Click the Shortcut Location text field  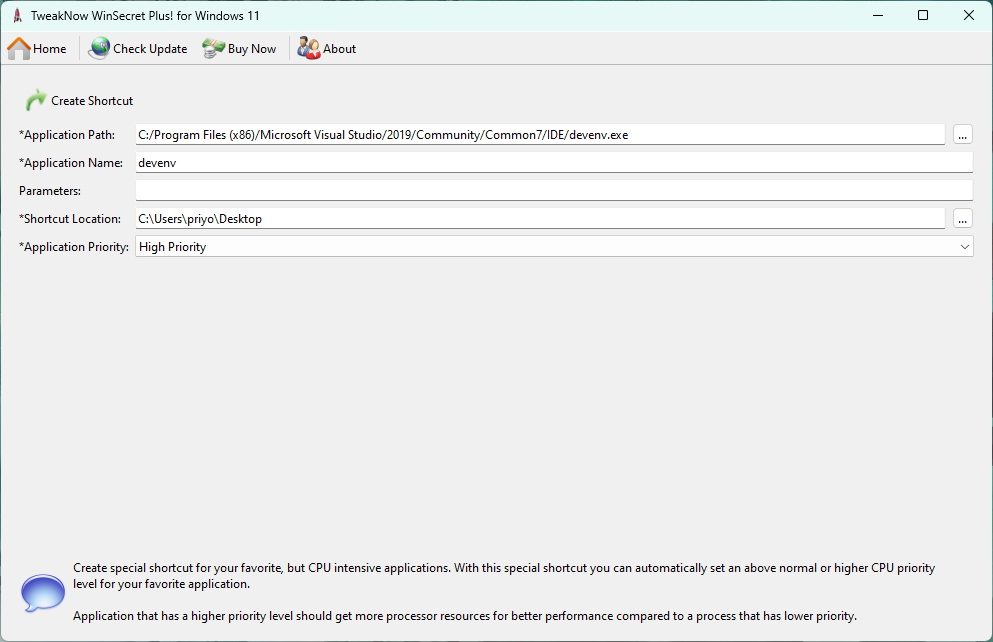click(x=540, y=219)
